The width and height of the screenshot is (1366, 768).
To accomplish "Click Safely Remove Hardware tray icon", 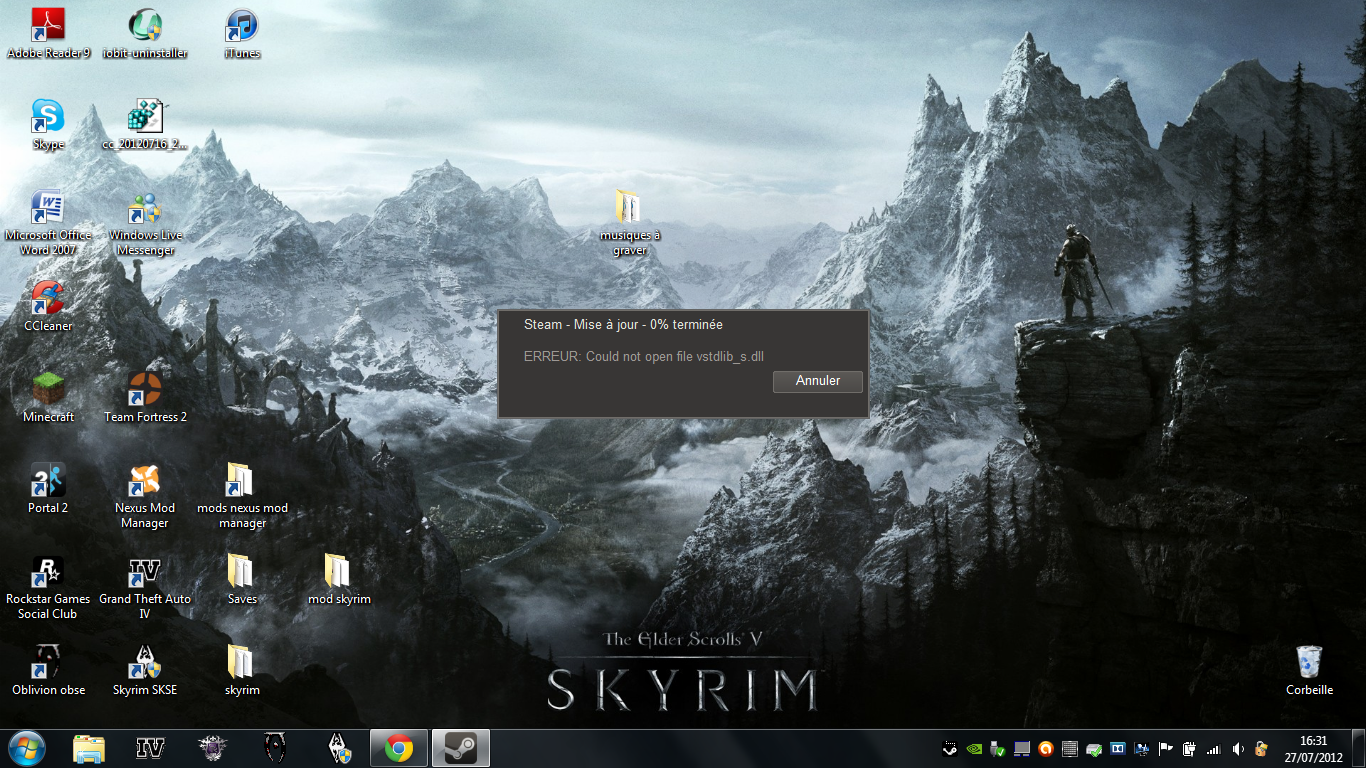I will click(x=997, y=749).
